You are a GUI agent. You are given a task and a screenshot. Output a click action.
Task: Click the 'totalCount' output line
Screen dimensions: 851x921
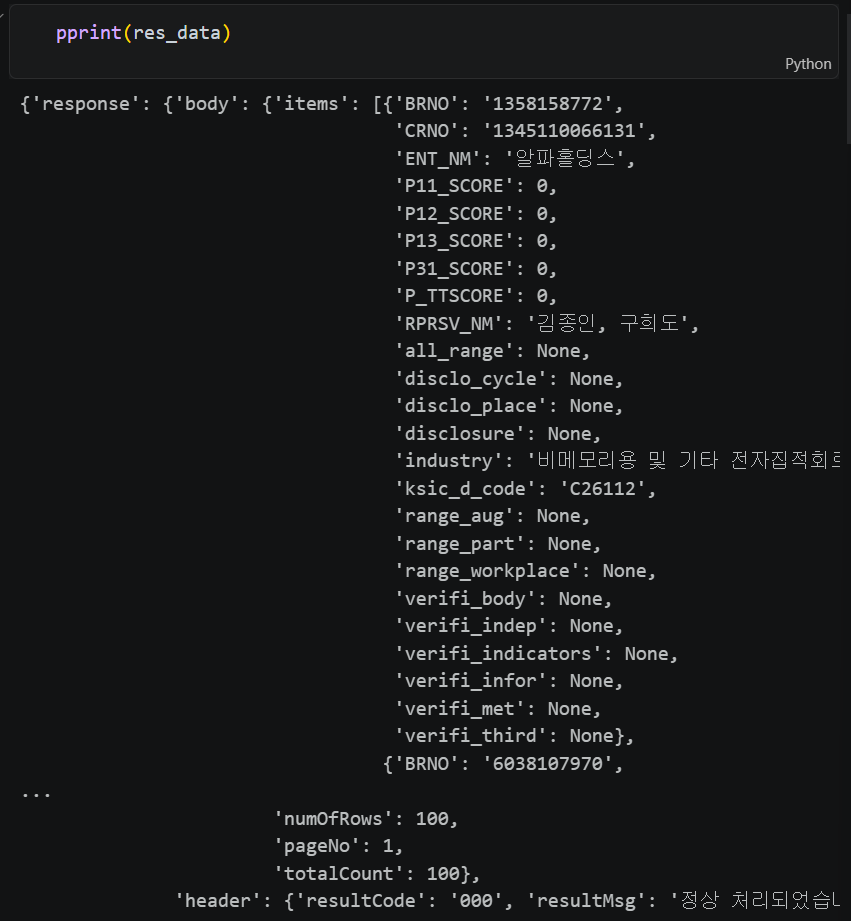point(376,874)
